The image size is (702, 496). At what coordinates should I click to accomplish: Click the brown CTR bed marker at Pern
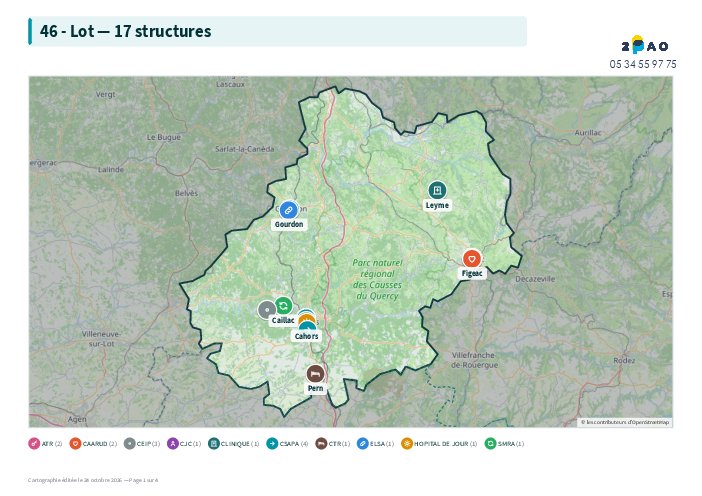point(315,373)
